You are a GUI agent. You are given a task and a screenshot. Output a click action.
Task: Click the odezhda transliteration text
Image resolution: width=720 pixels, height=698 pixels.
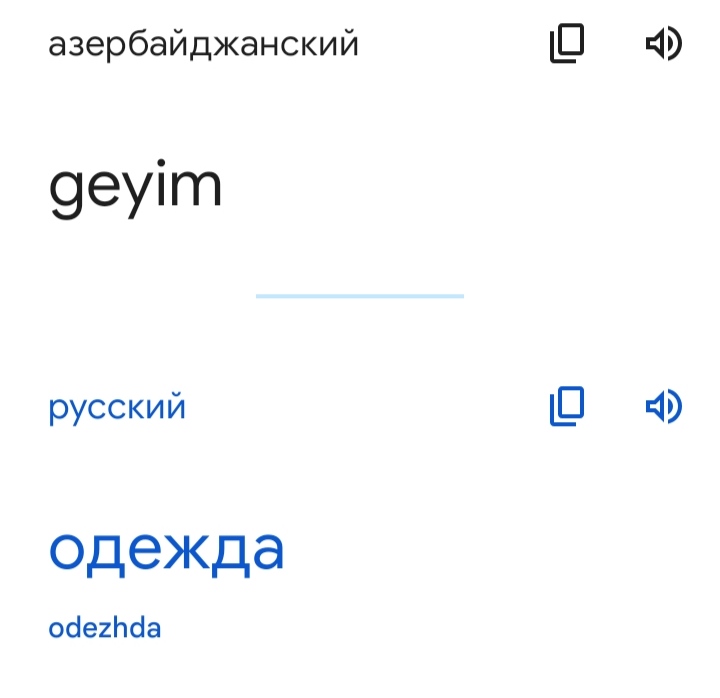(105, 628)
